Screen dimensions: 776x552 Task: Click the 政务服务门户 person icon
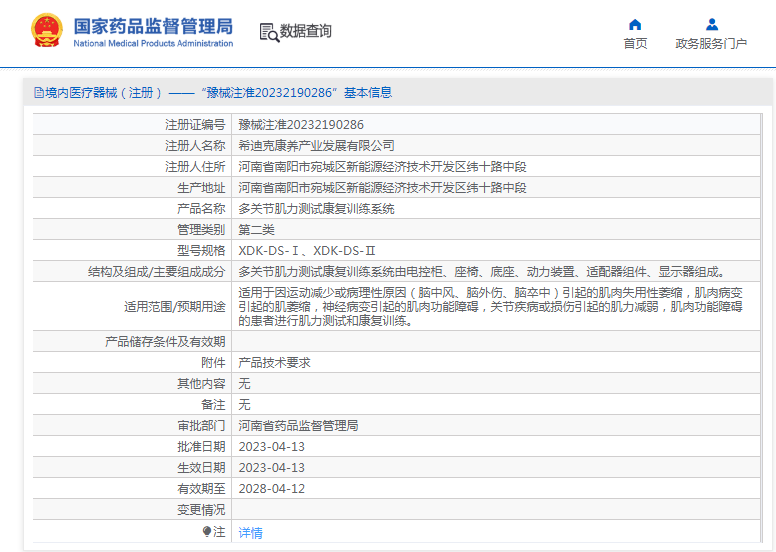[x=712, y=24]
